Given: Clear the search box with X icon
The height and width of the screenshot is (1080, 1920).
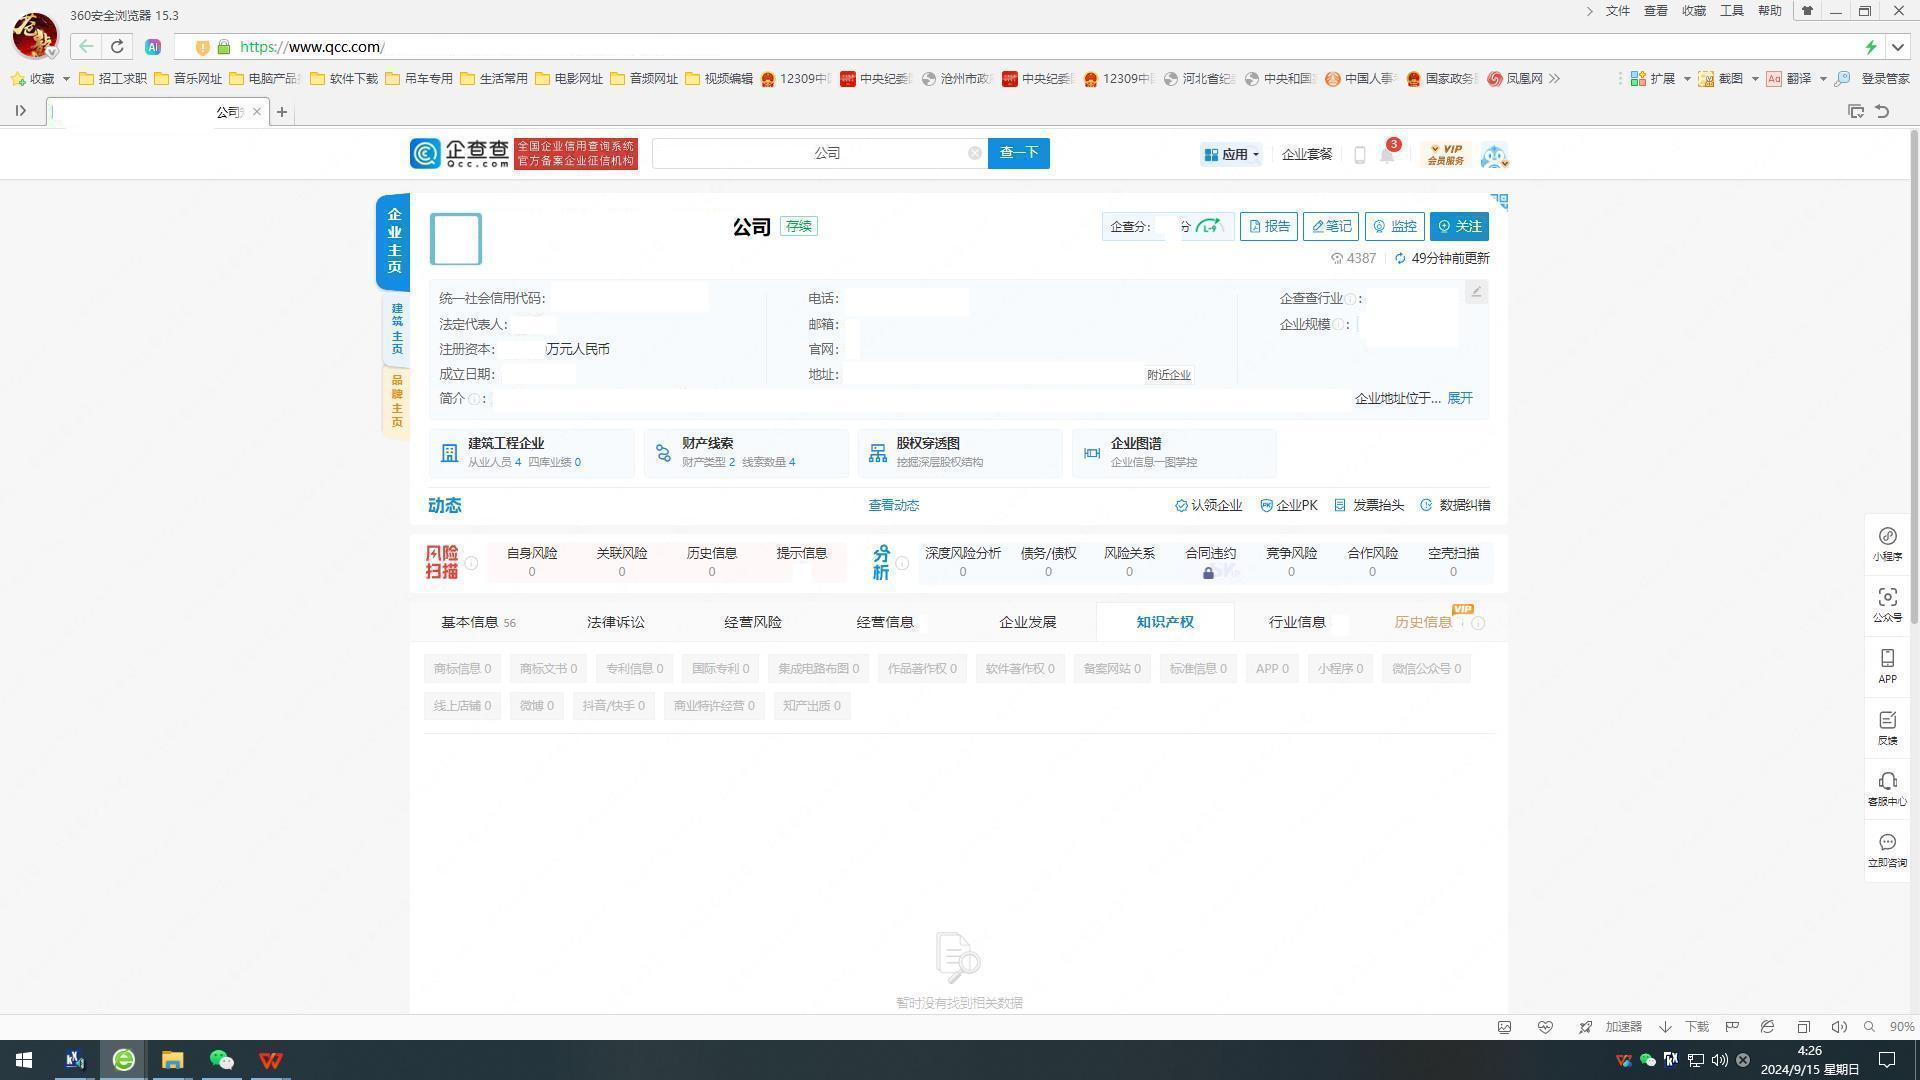Looking at the screenshot, I should point(974,153).
